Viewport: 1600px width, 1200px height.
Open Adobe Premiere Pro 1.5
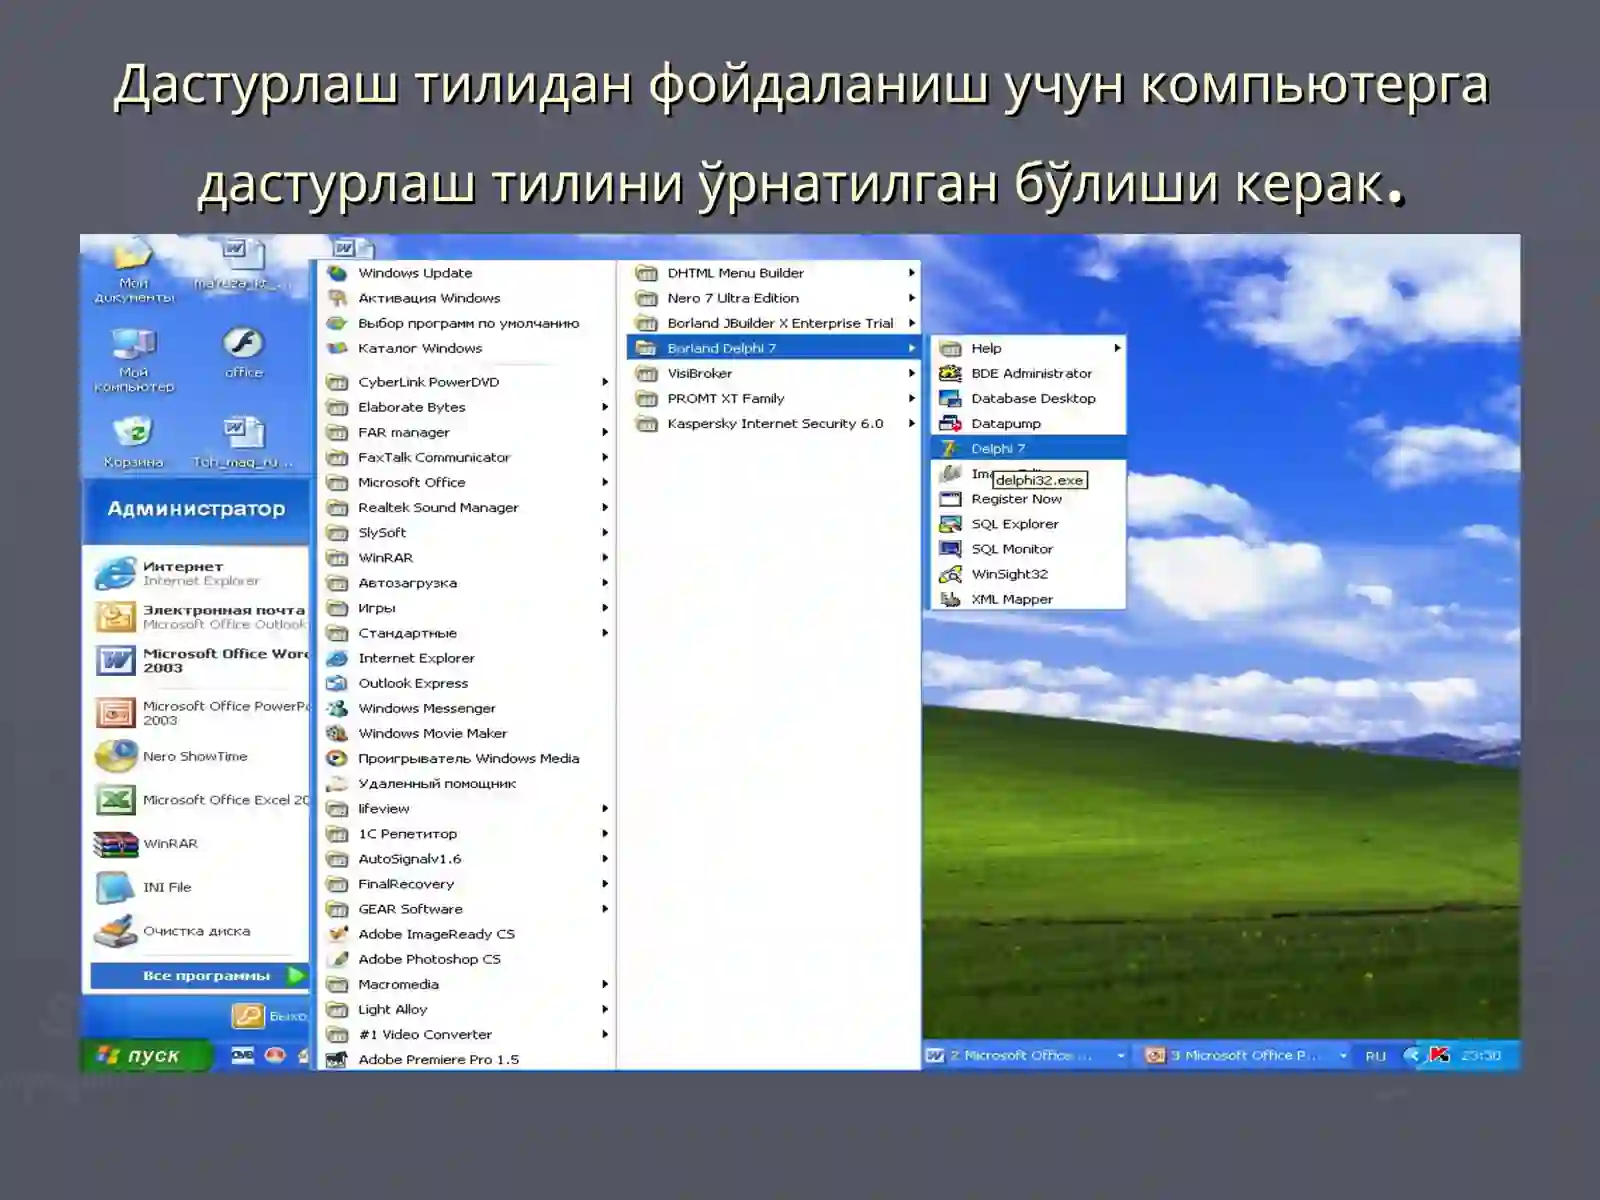465,1059
